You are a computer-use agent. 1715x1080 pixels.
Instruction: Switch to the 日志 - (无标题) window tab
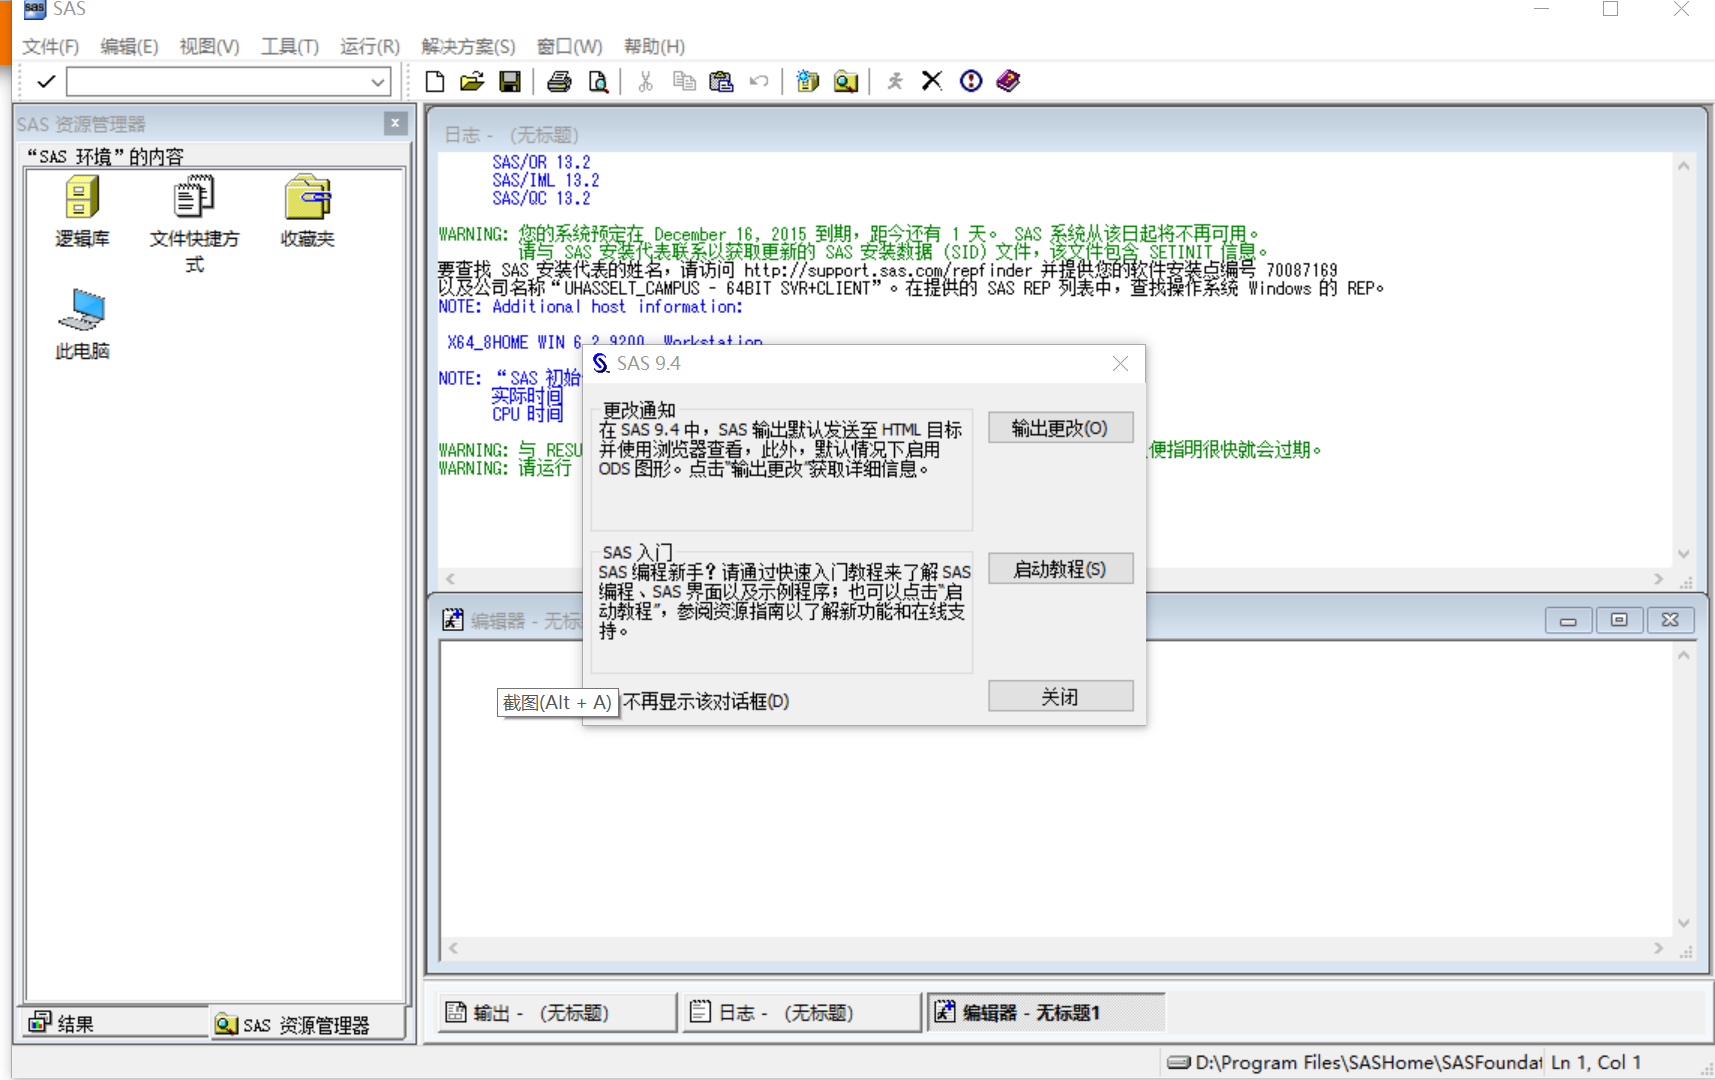[801, 1013]
